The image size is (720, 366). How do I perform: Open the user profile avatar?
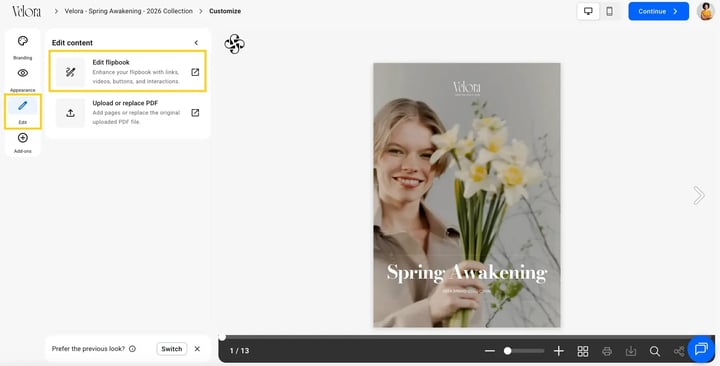[x=706, y=11]
